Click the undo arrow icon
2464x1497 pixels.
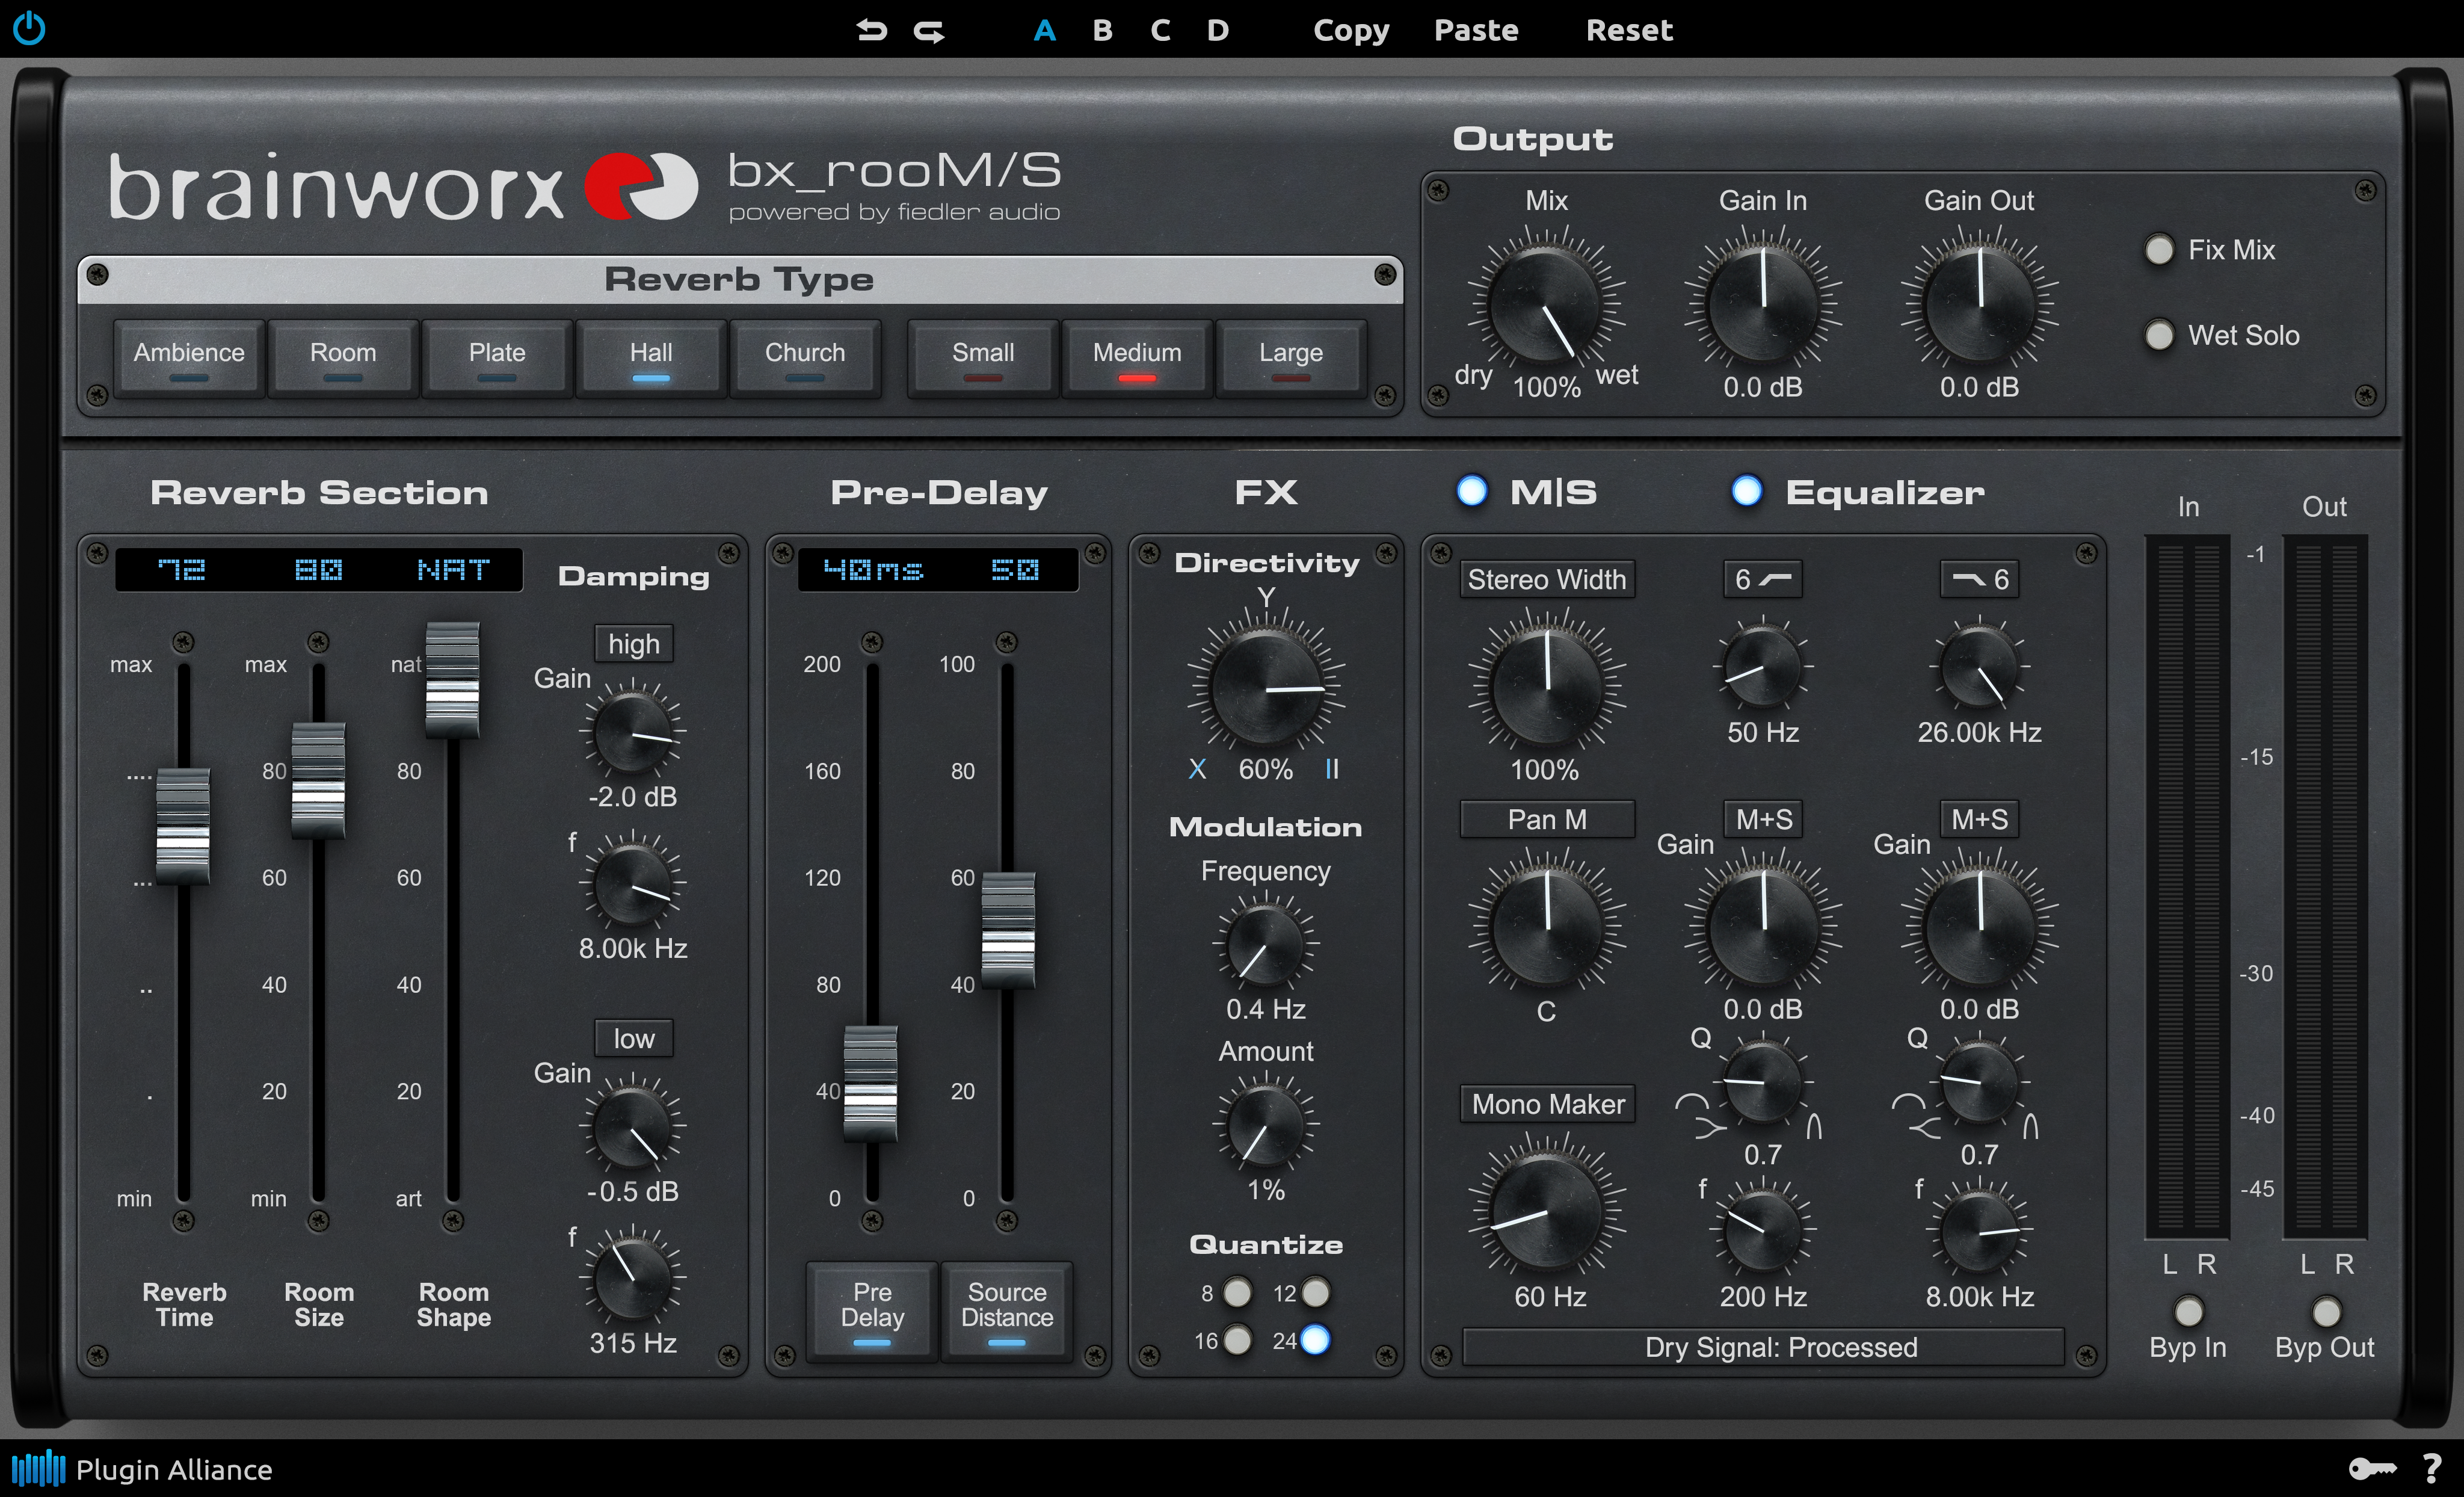coord(871,31)
